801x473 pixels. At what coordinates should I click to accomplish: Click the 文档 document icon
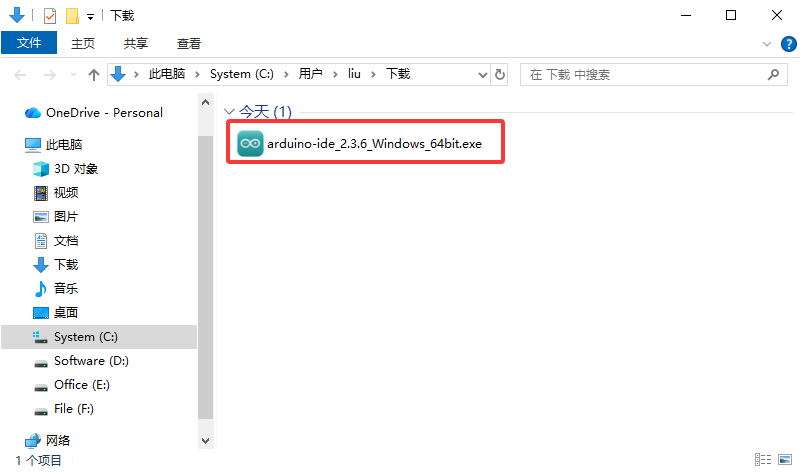pyautogui.click(x=40, y=241)
